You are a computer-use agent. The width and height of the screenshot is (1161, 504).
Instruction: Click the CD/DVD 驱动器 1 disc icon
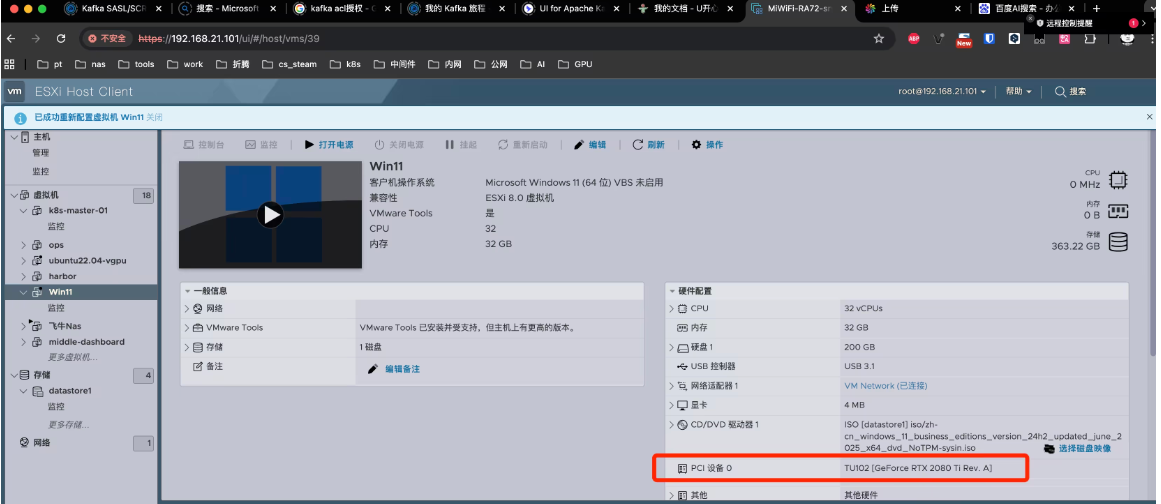pyautogui.click(x=683, y=425)
